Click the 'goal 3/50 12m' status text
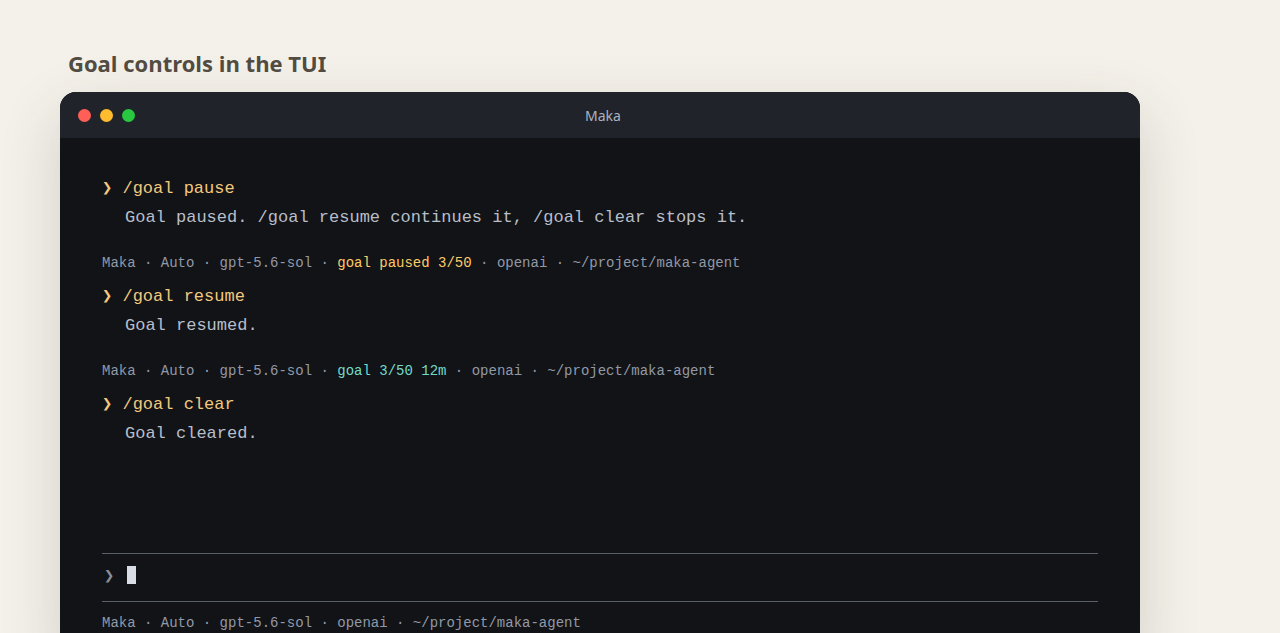1280x633 pixels. 392,371
